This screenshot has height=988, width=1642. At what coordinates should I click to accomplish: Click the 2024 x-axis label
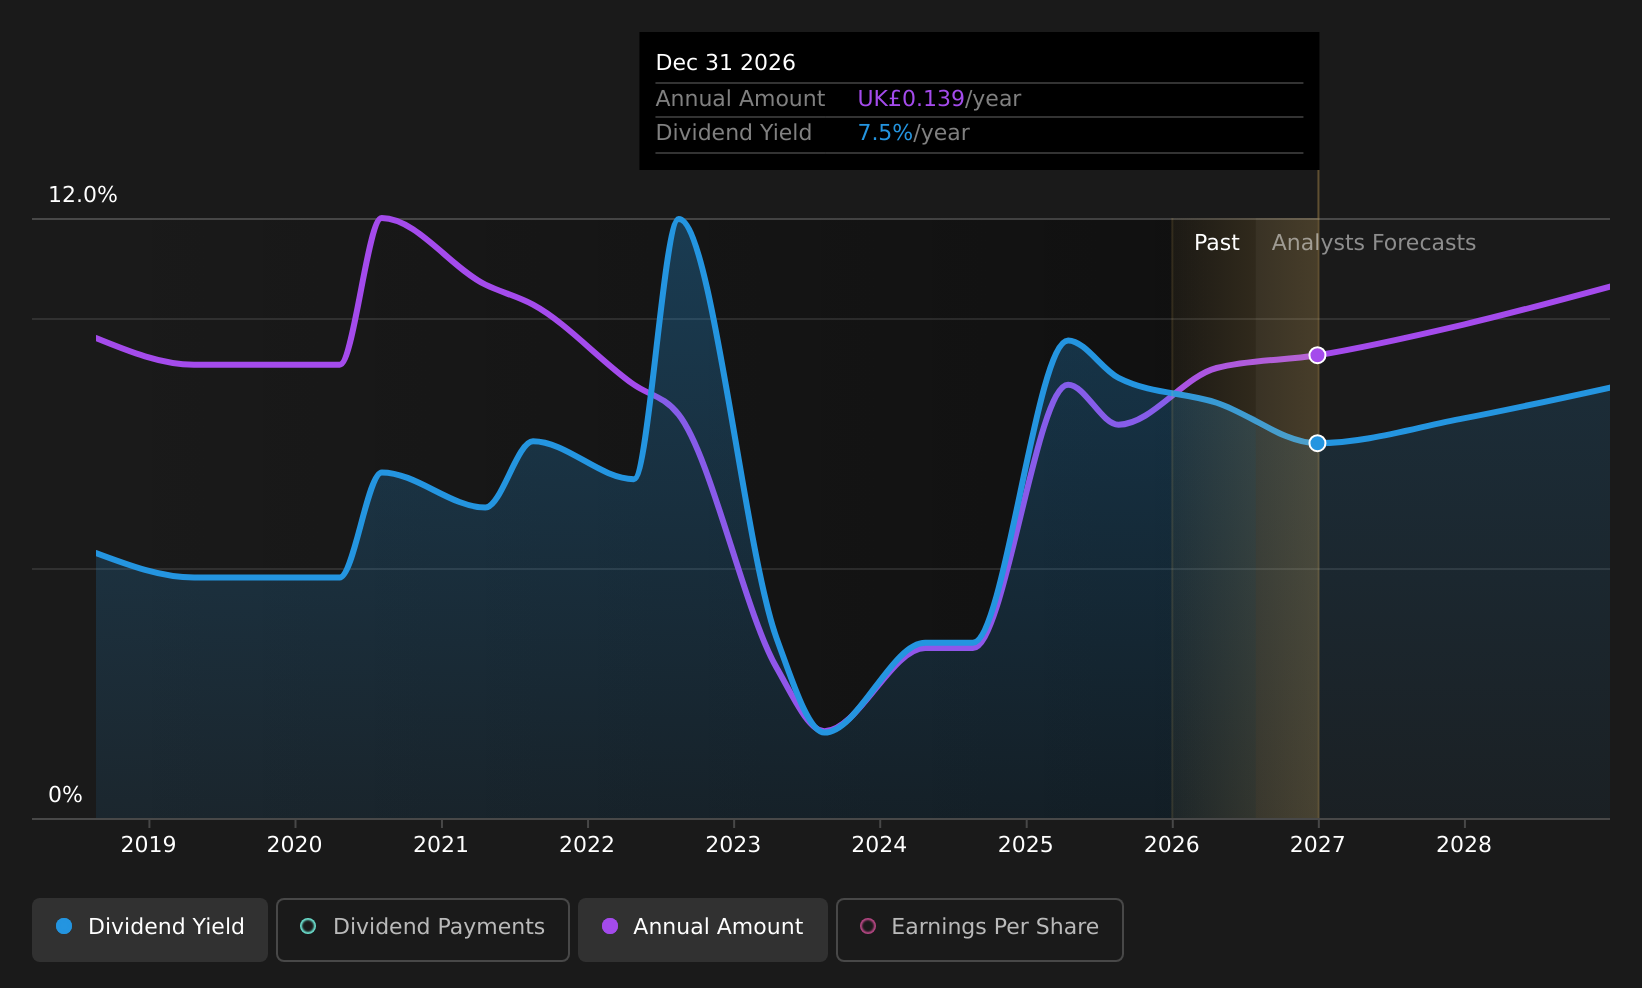(879, 845)
